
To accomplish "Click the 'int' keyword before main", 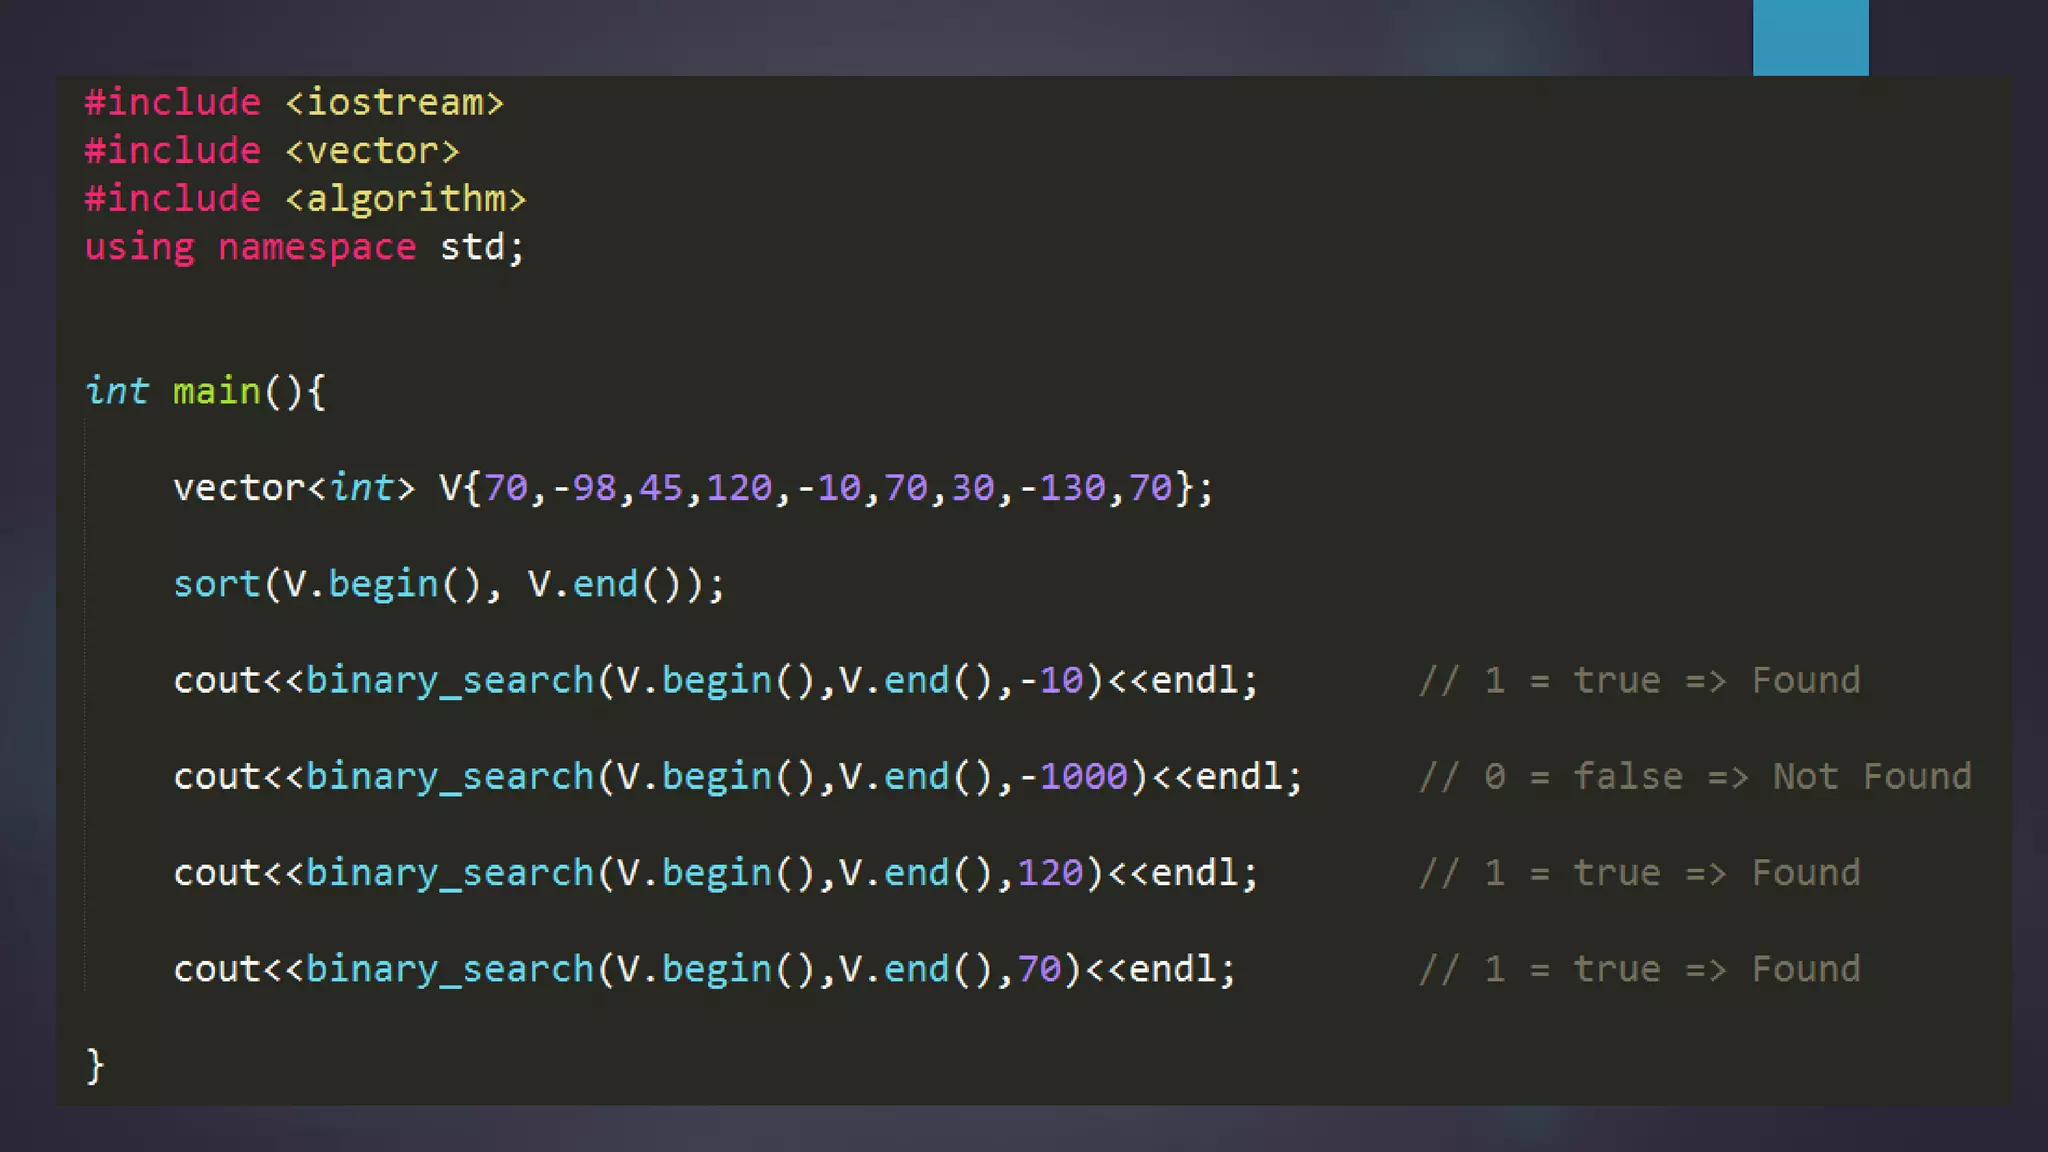I will click(x=117, y=391).
